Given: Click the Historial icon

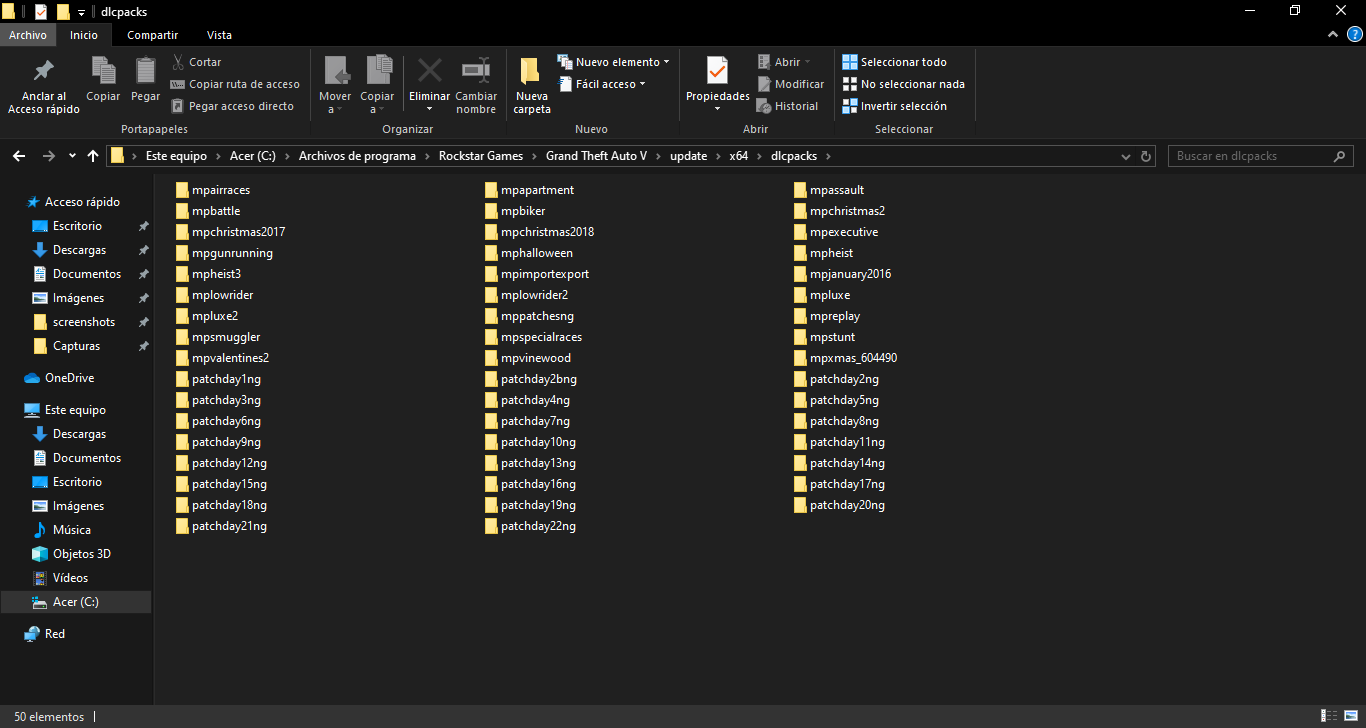Looking at the screenshot, I should pyautogui.click(x=765, y=106).
